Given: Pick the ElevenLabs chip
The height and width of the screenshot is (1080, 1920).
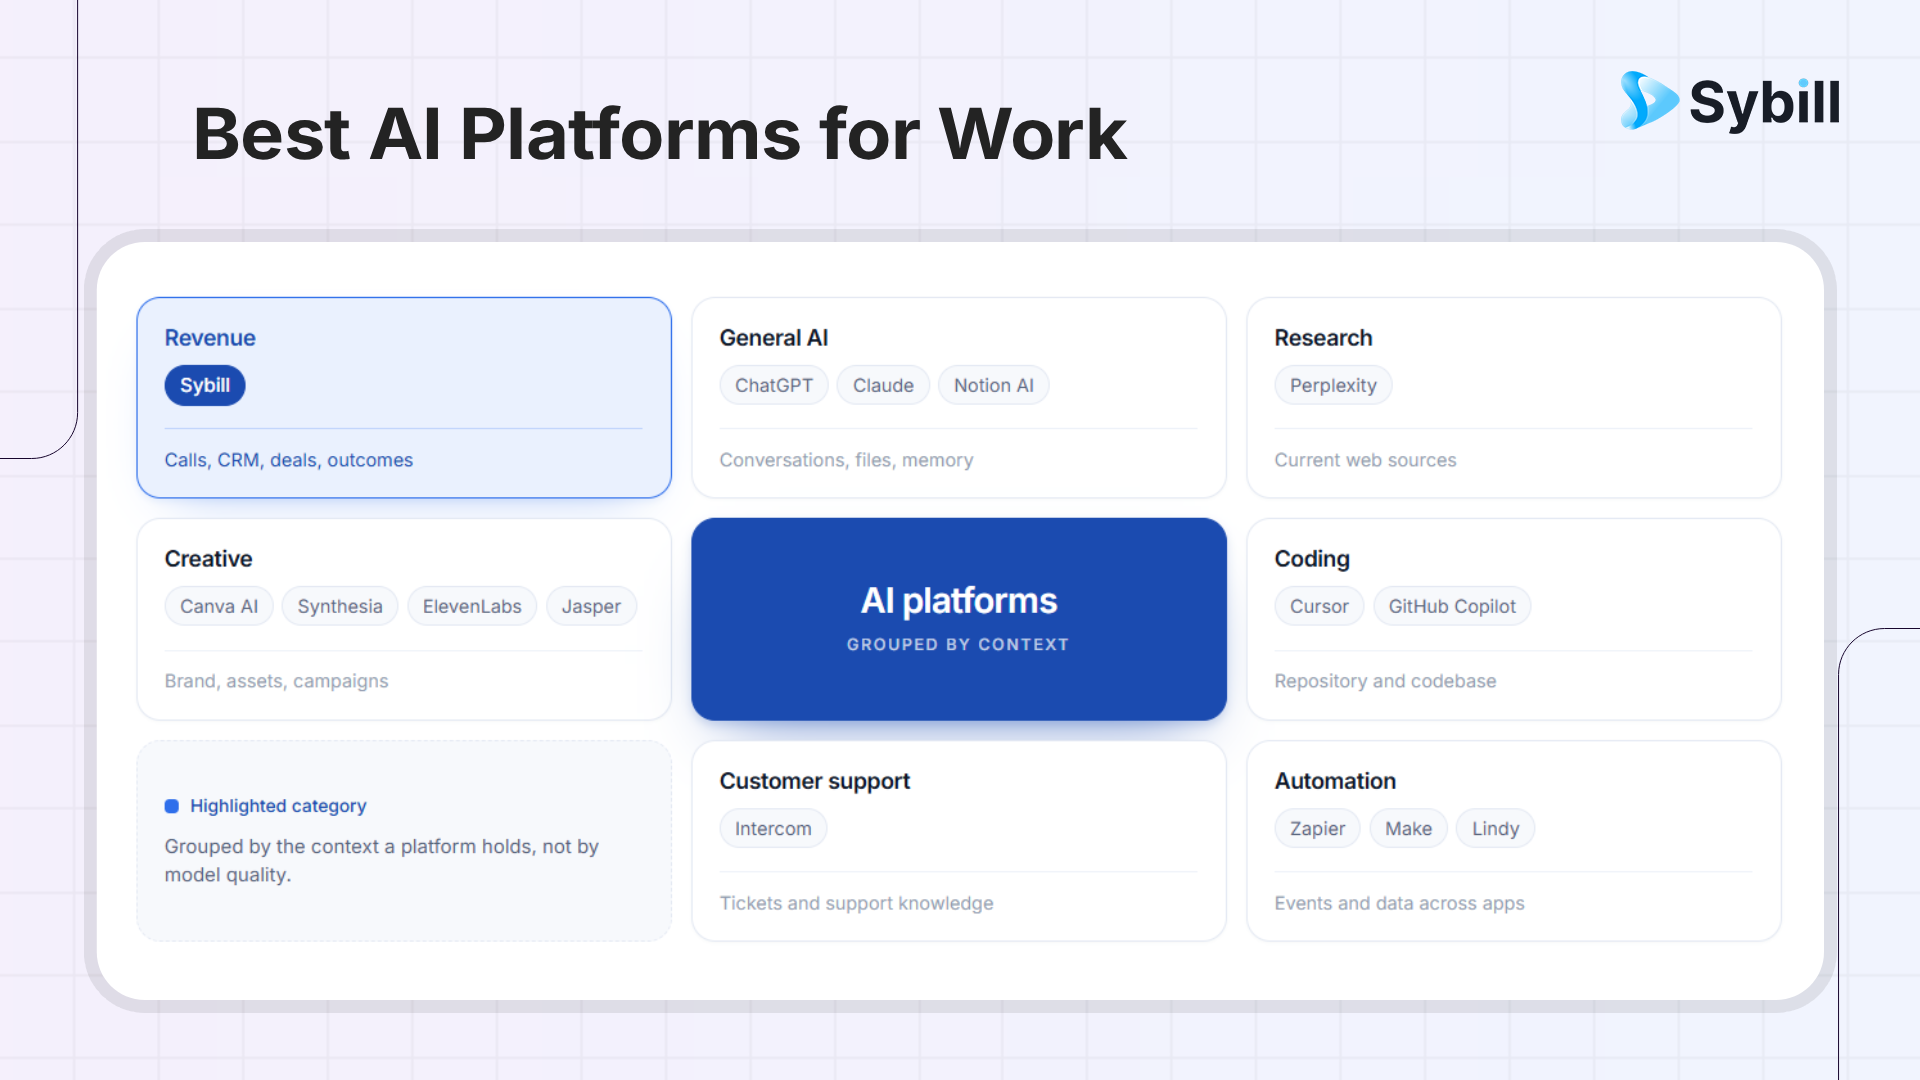Looking at the screenshot, I should pyautogui.click(x=472, y=606).
